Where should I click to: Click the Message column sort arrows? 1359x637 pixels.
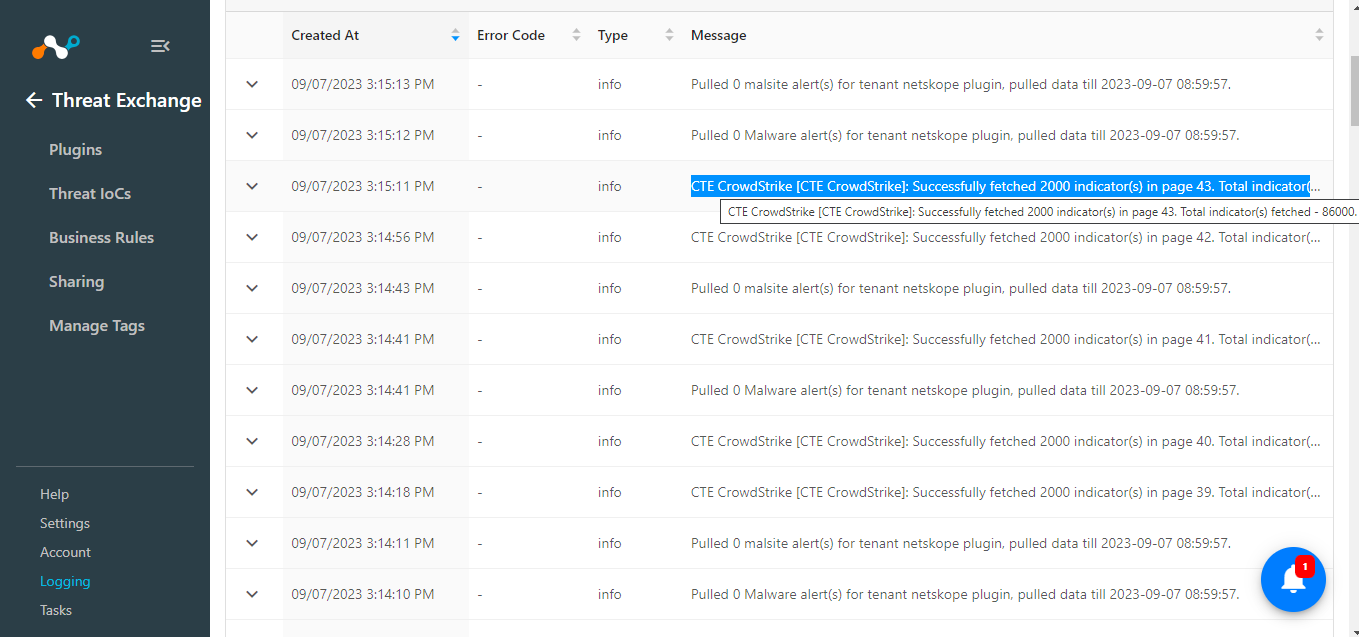tap(1319, 35)
